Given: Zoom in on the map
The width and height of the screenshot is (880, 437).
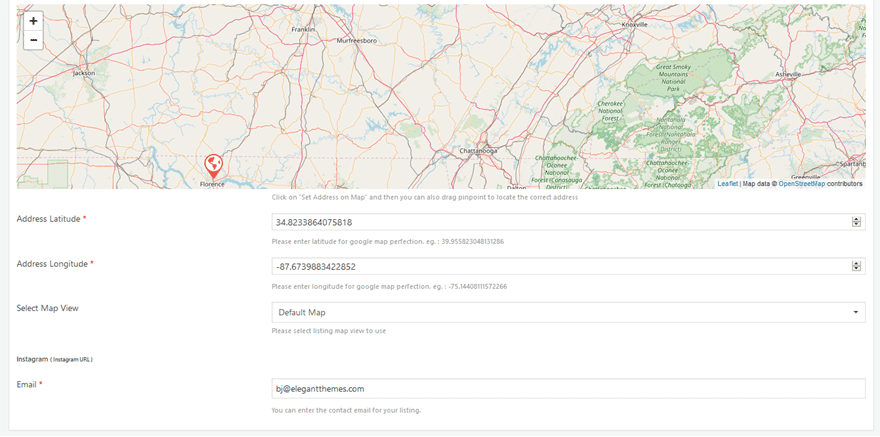Looking at the screenshot, I should [34, 21].
